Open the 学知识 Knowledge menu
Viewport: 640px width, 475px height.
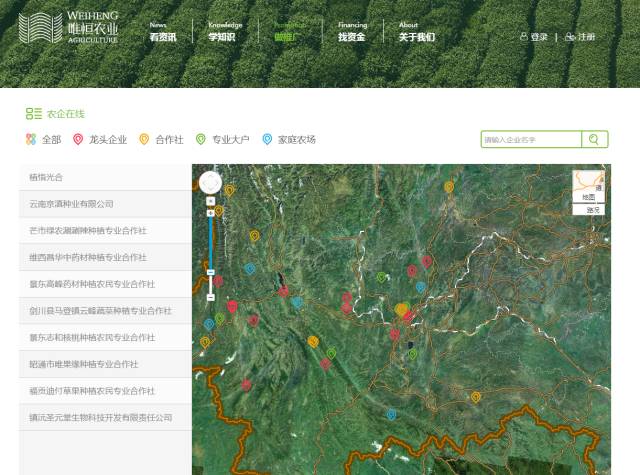pyautogui.click(x=224, y=32)
